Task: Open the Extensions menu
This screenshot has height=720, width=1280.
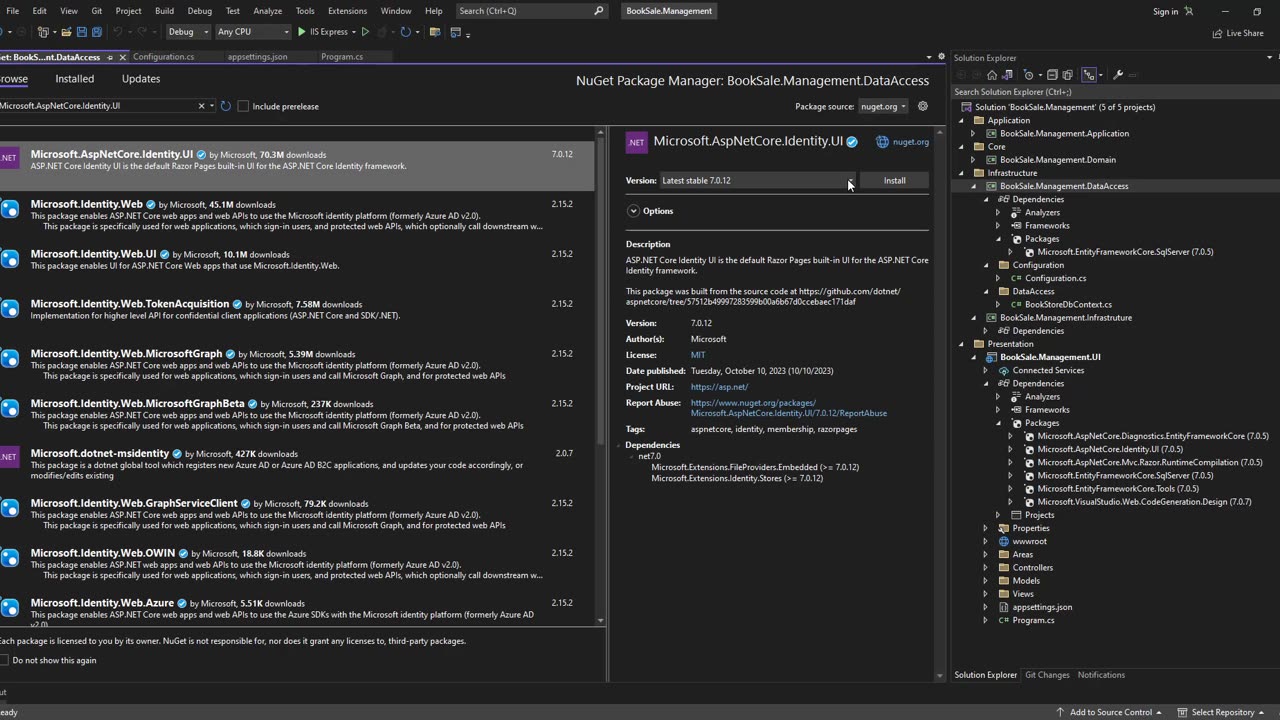Action: pos(347,11)
